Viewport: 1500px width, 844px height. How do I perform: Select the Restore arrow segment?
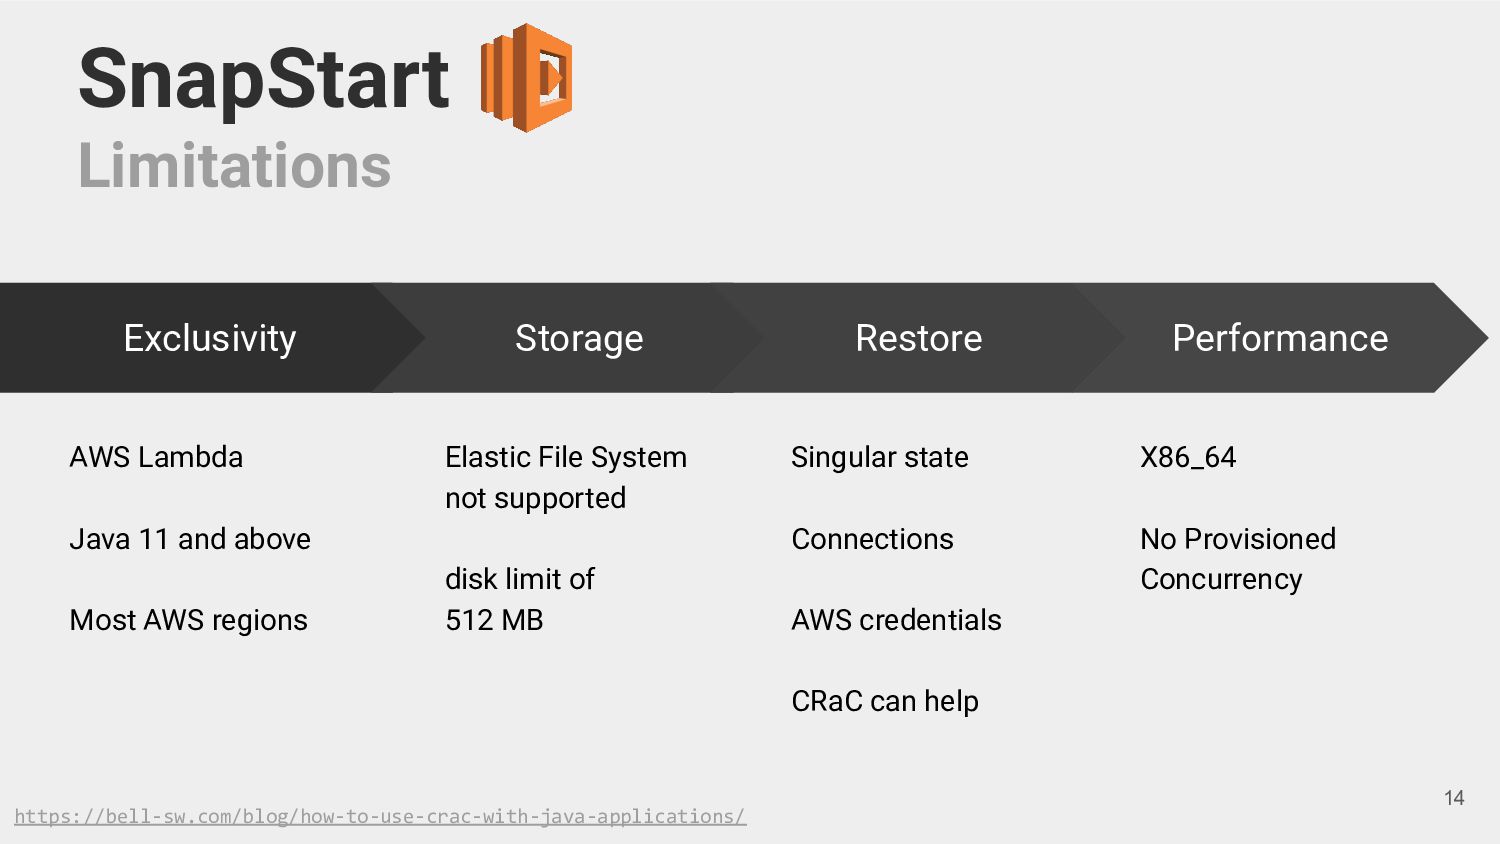(918, 338)
